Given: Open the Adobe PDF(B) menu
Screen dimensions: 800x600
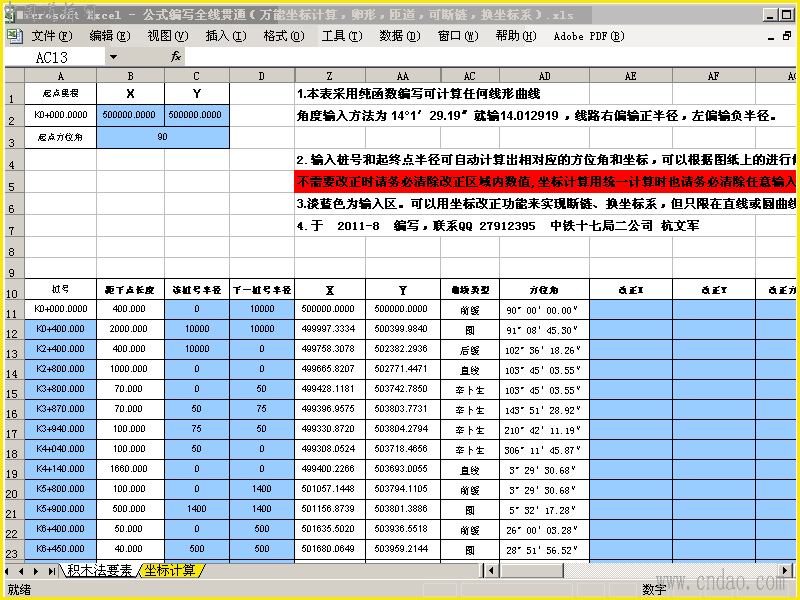Looking at the screenshot, I should [589, 36].
